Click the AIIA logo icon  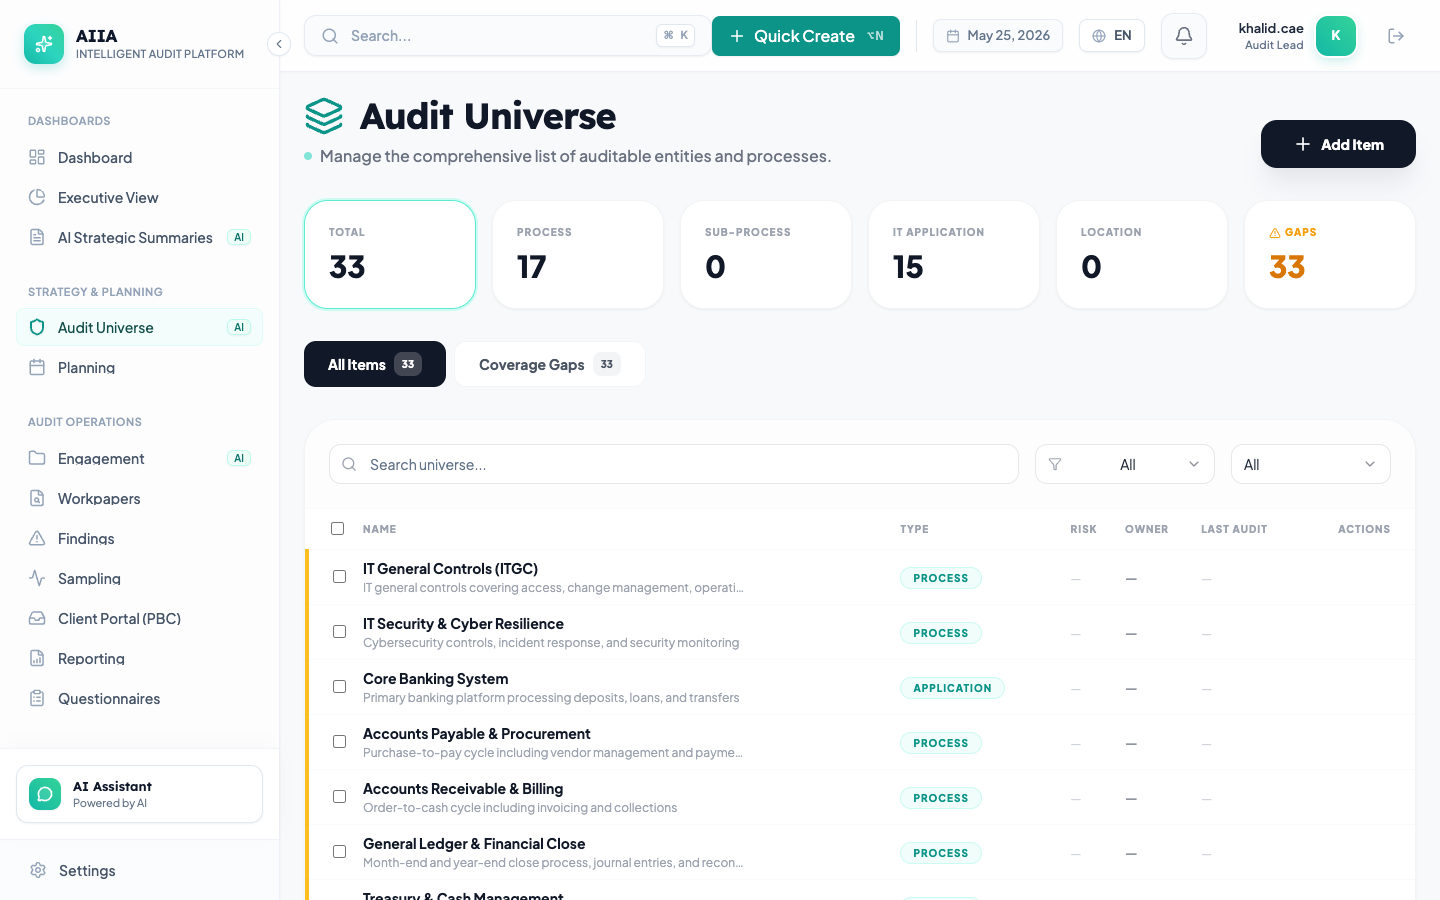pyautogui.click(x=44, y=44)
